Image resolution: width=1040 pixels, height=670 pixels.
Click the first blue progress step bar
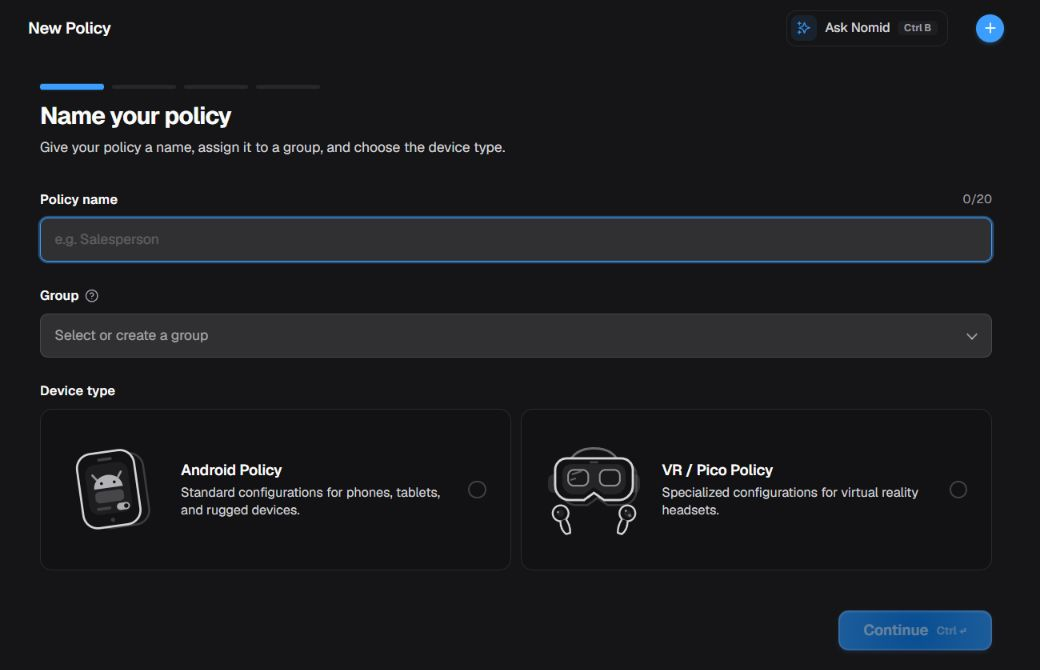tap(72, 87)
